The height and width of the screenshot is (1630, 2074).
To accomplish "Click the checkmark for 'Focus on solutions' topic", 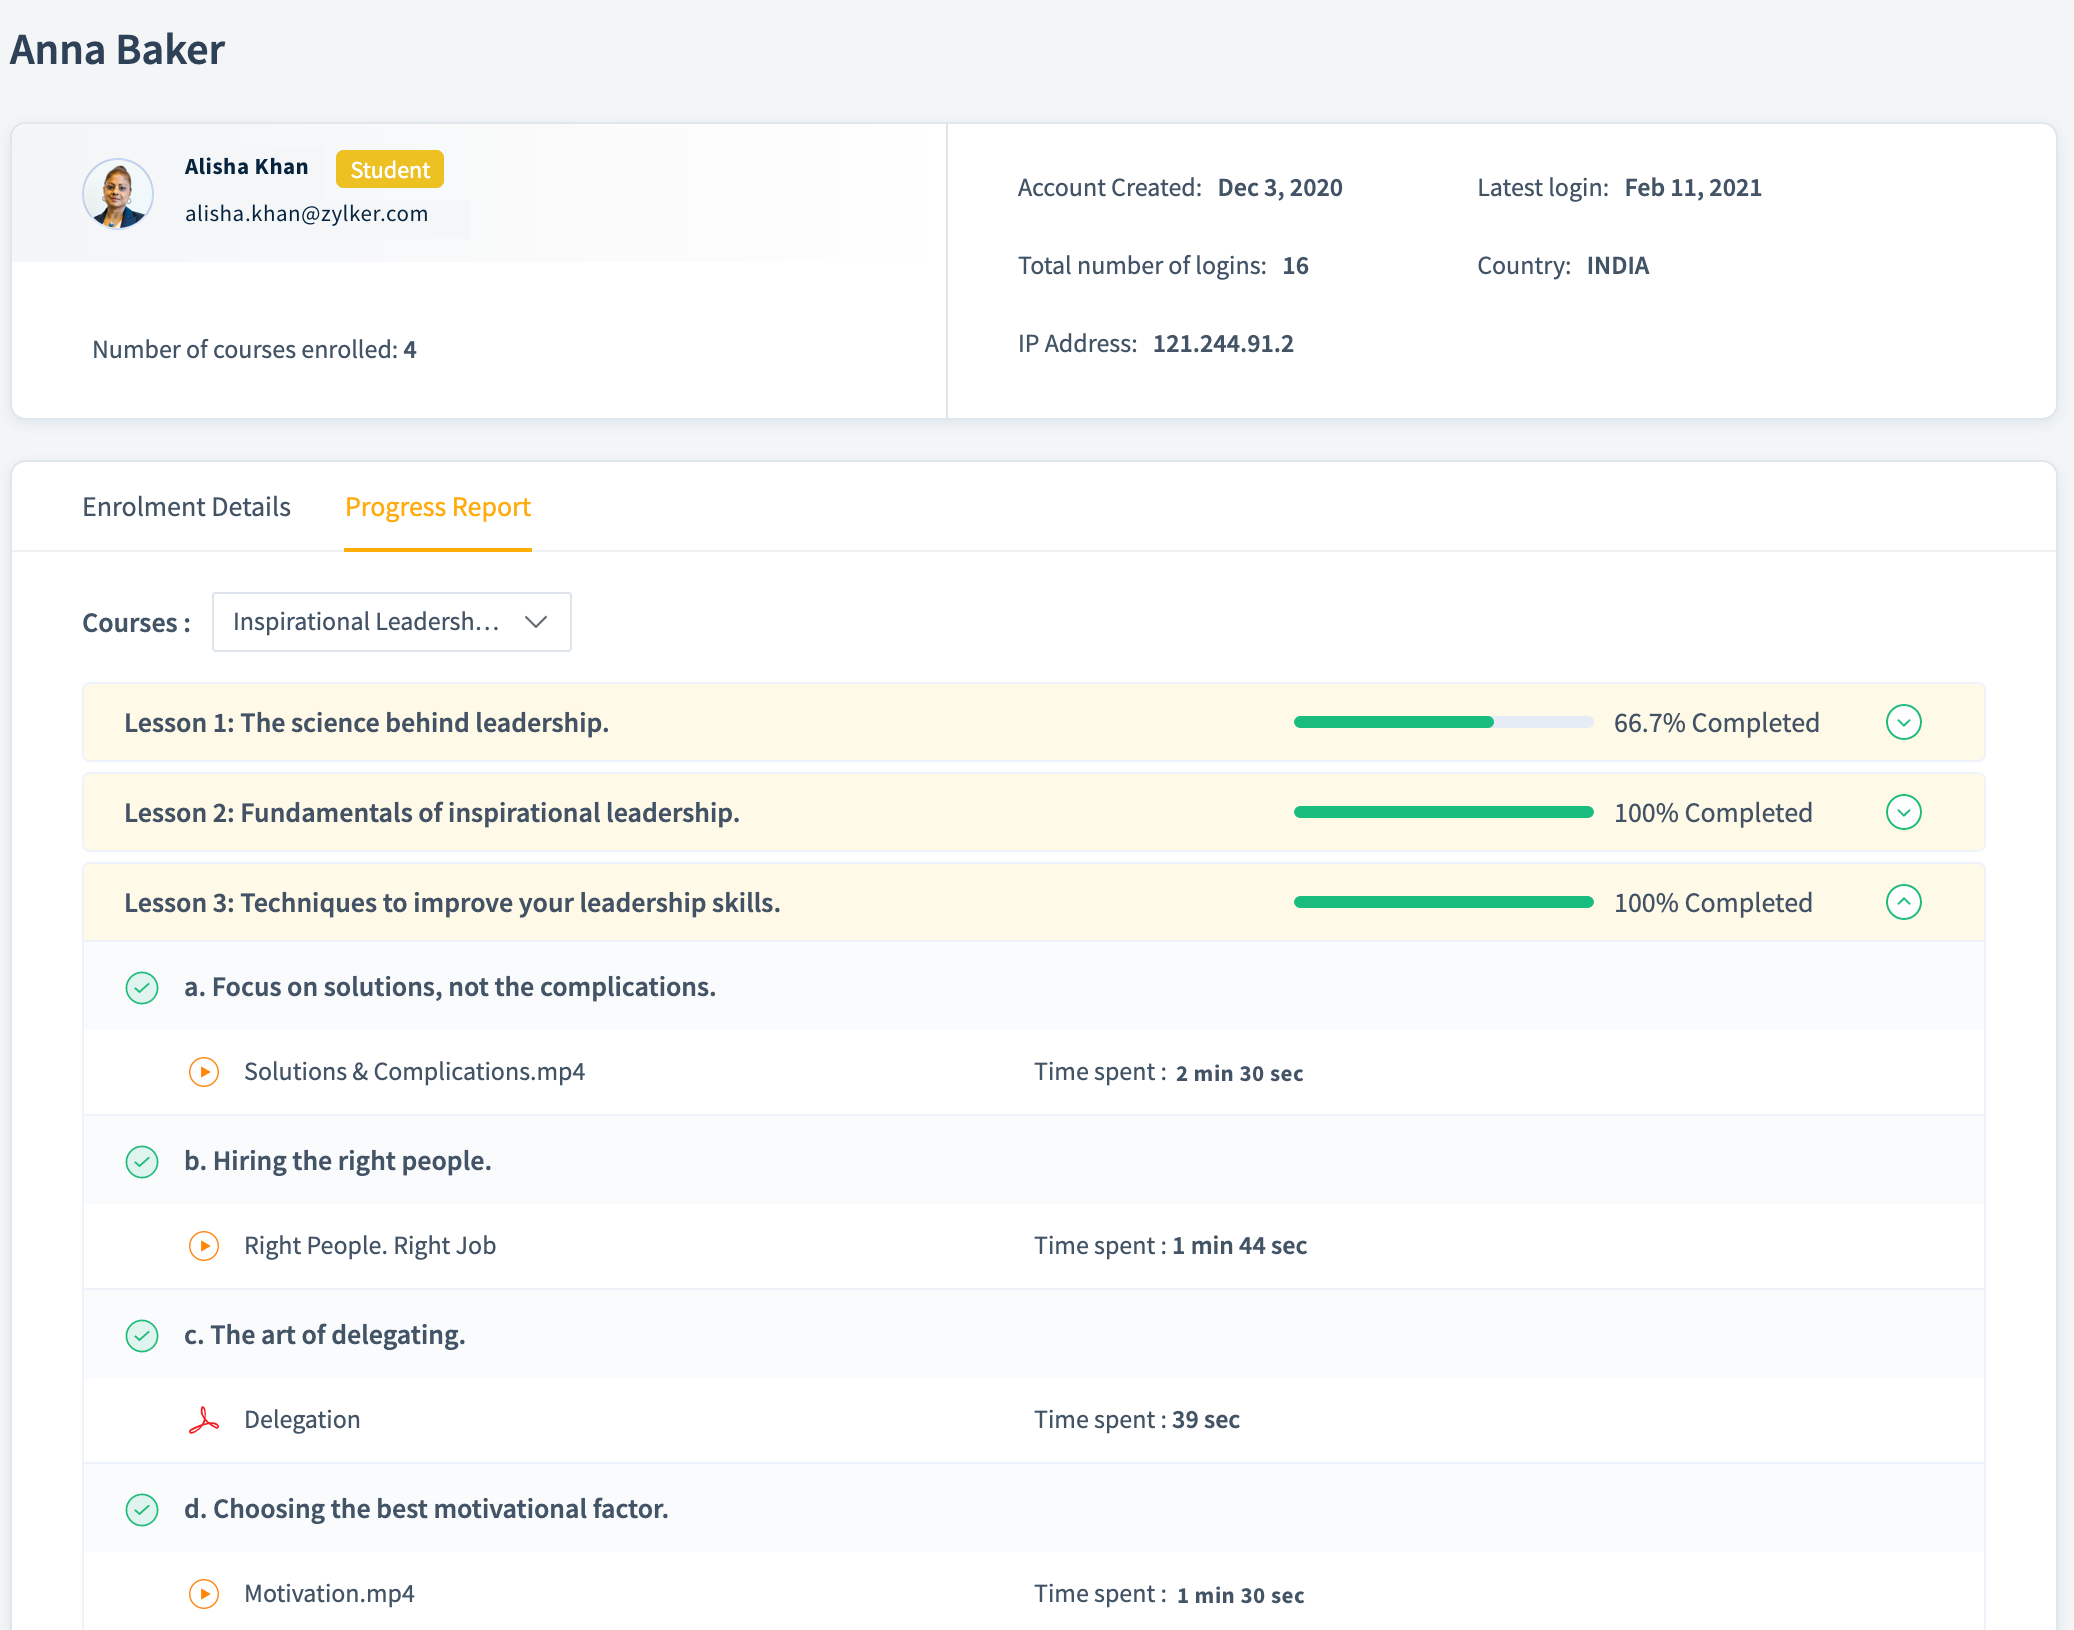I will (x=142, y=988).
